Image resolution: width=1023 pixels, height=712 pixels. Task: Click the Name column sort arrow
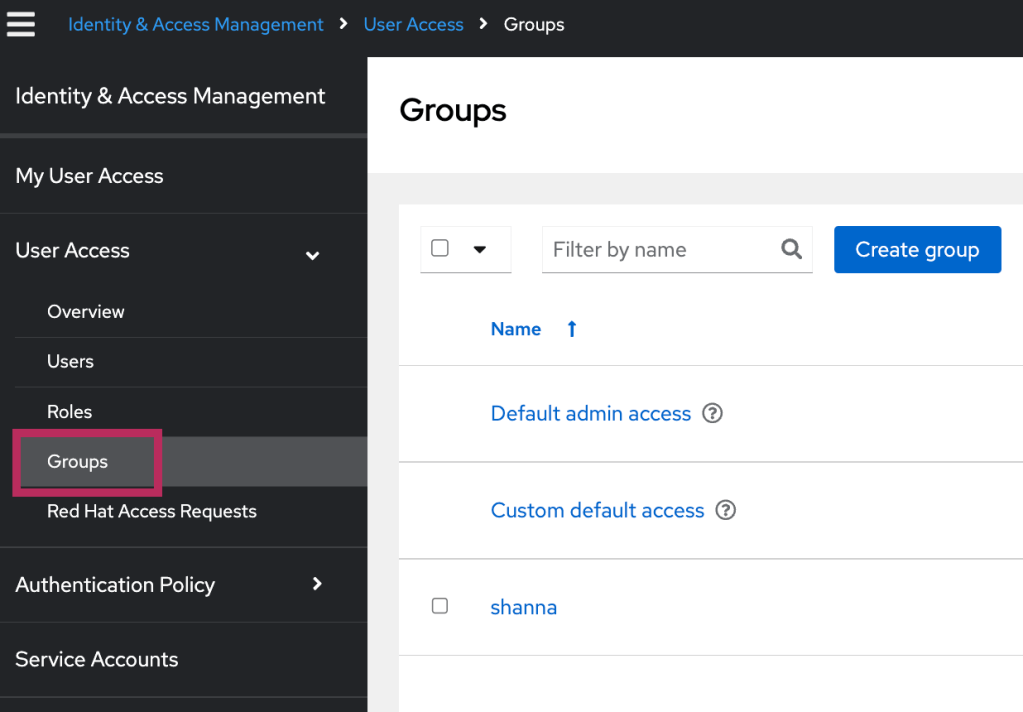pyautogui.click(x=572, y=329)
